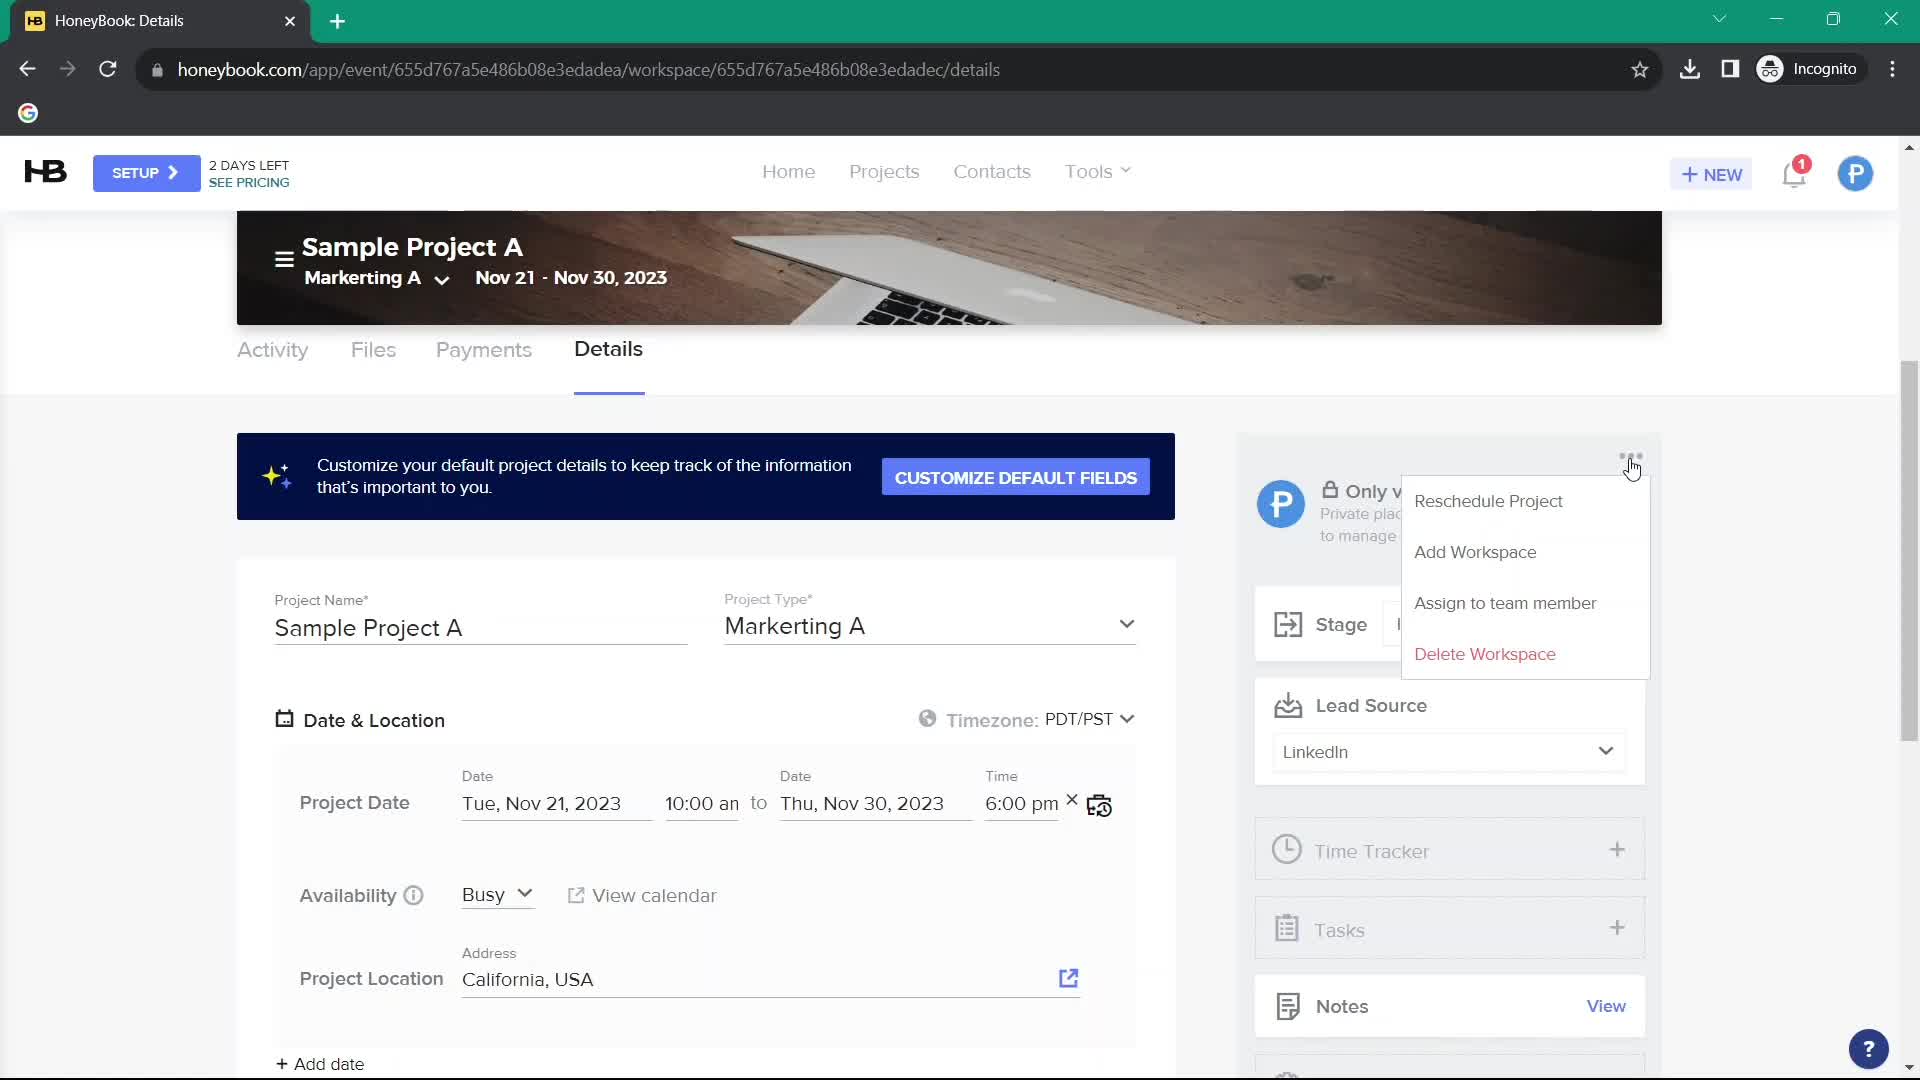Toggle Availability status to Busy

click(x=496, y=894)
